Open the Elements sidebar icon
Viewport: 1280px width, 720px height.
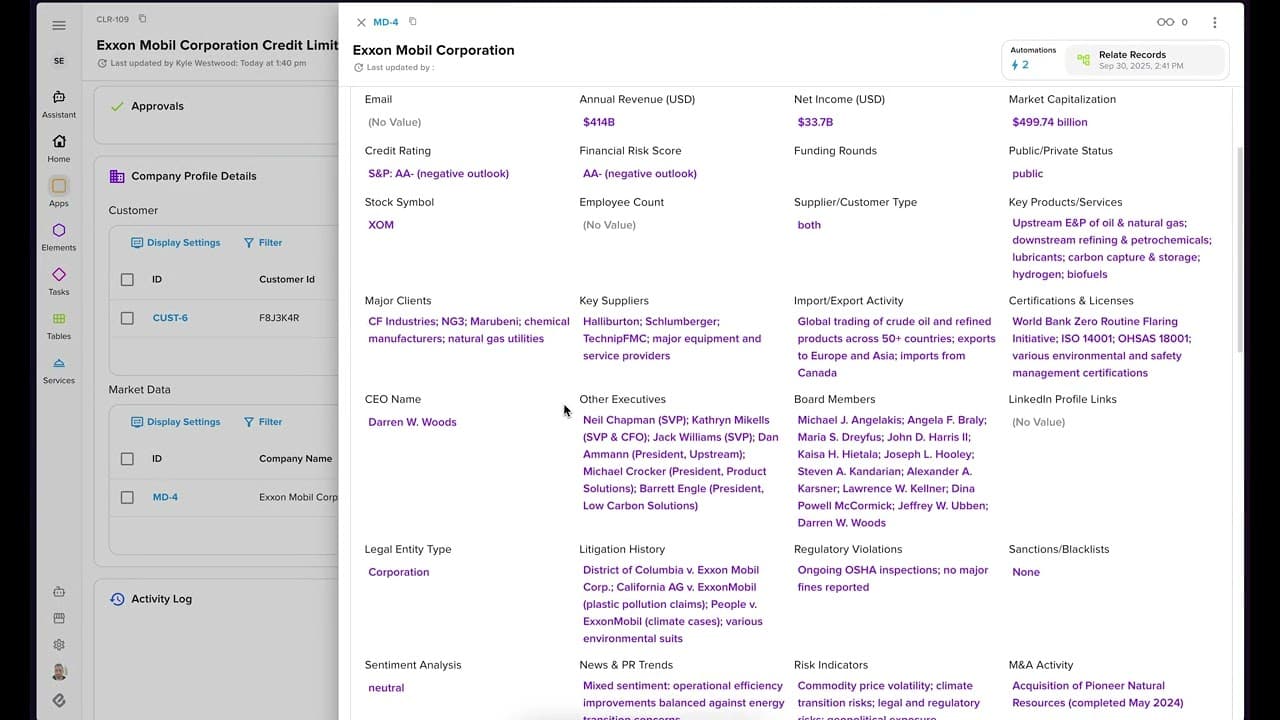pos(59,231)
